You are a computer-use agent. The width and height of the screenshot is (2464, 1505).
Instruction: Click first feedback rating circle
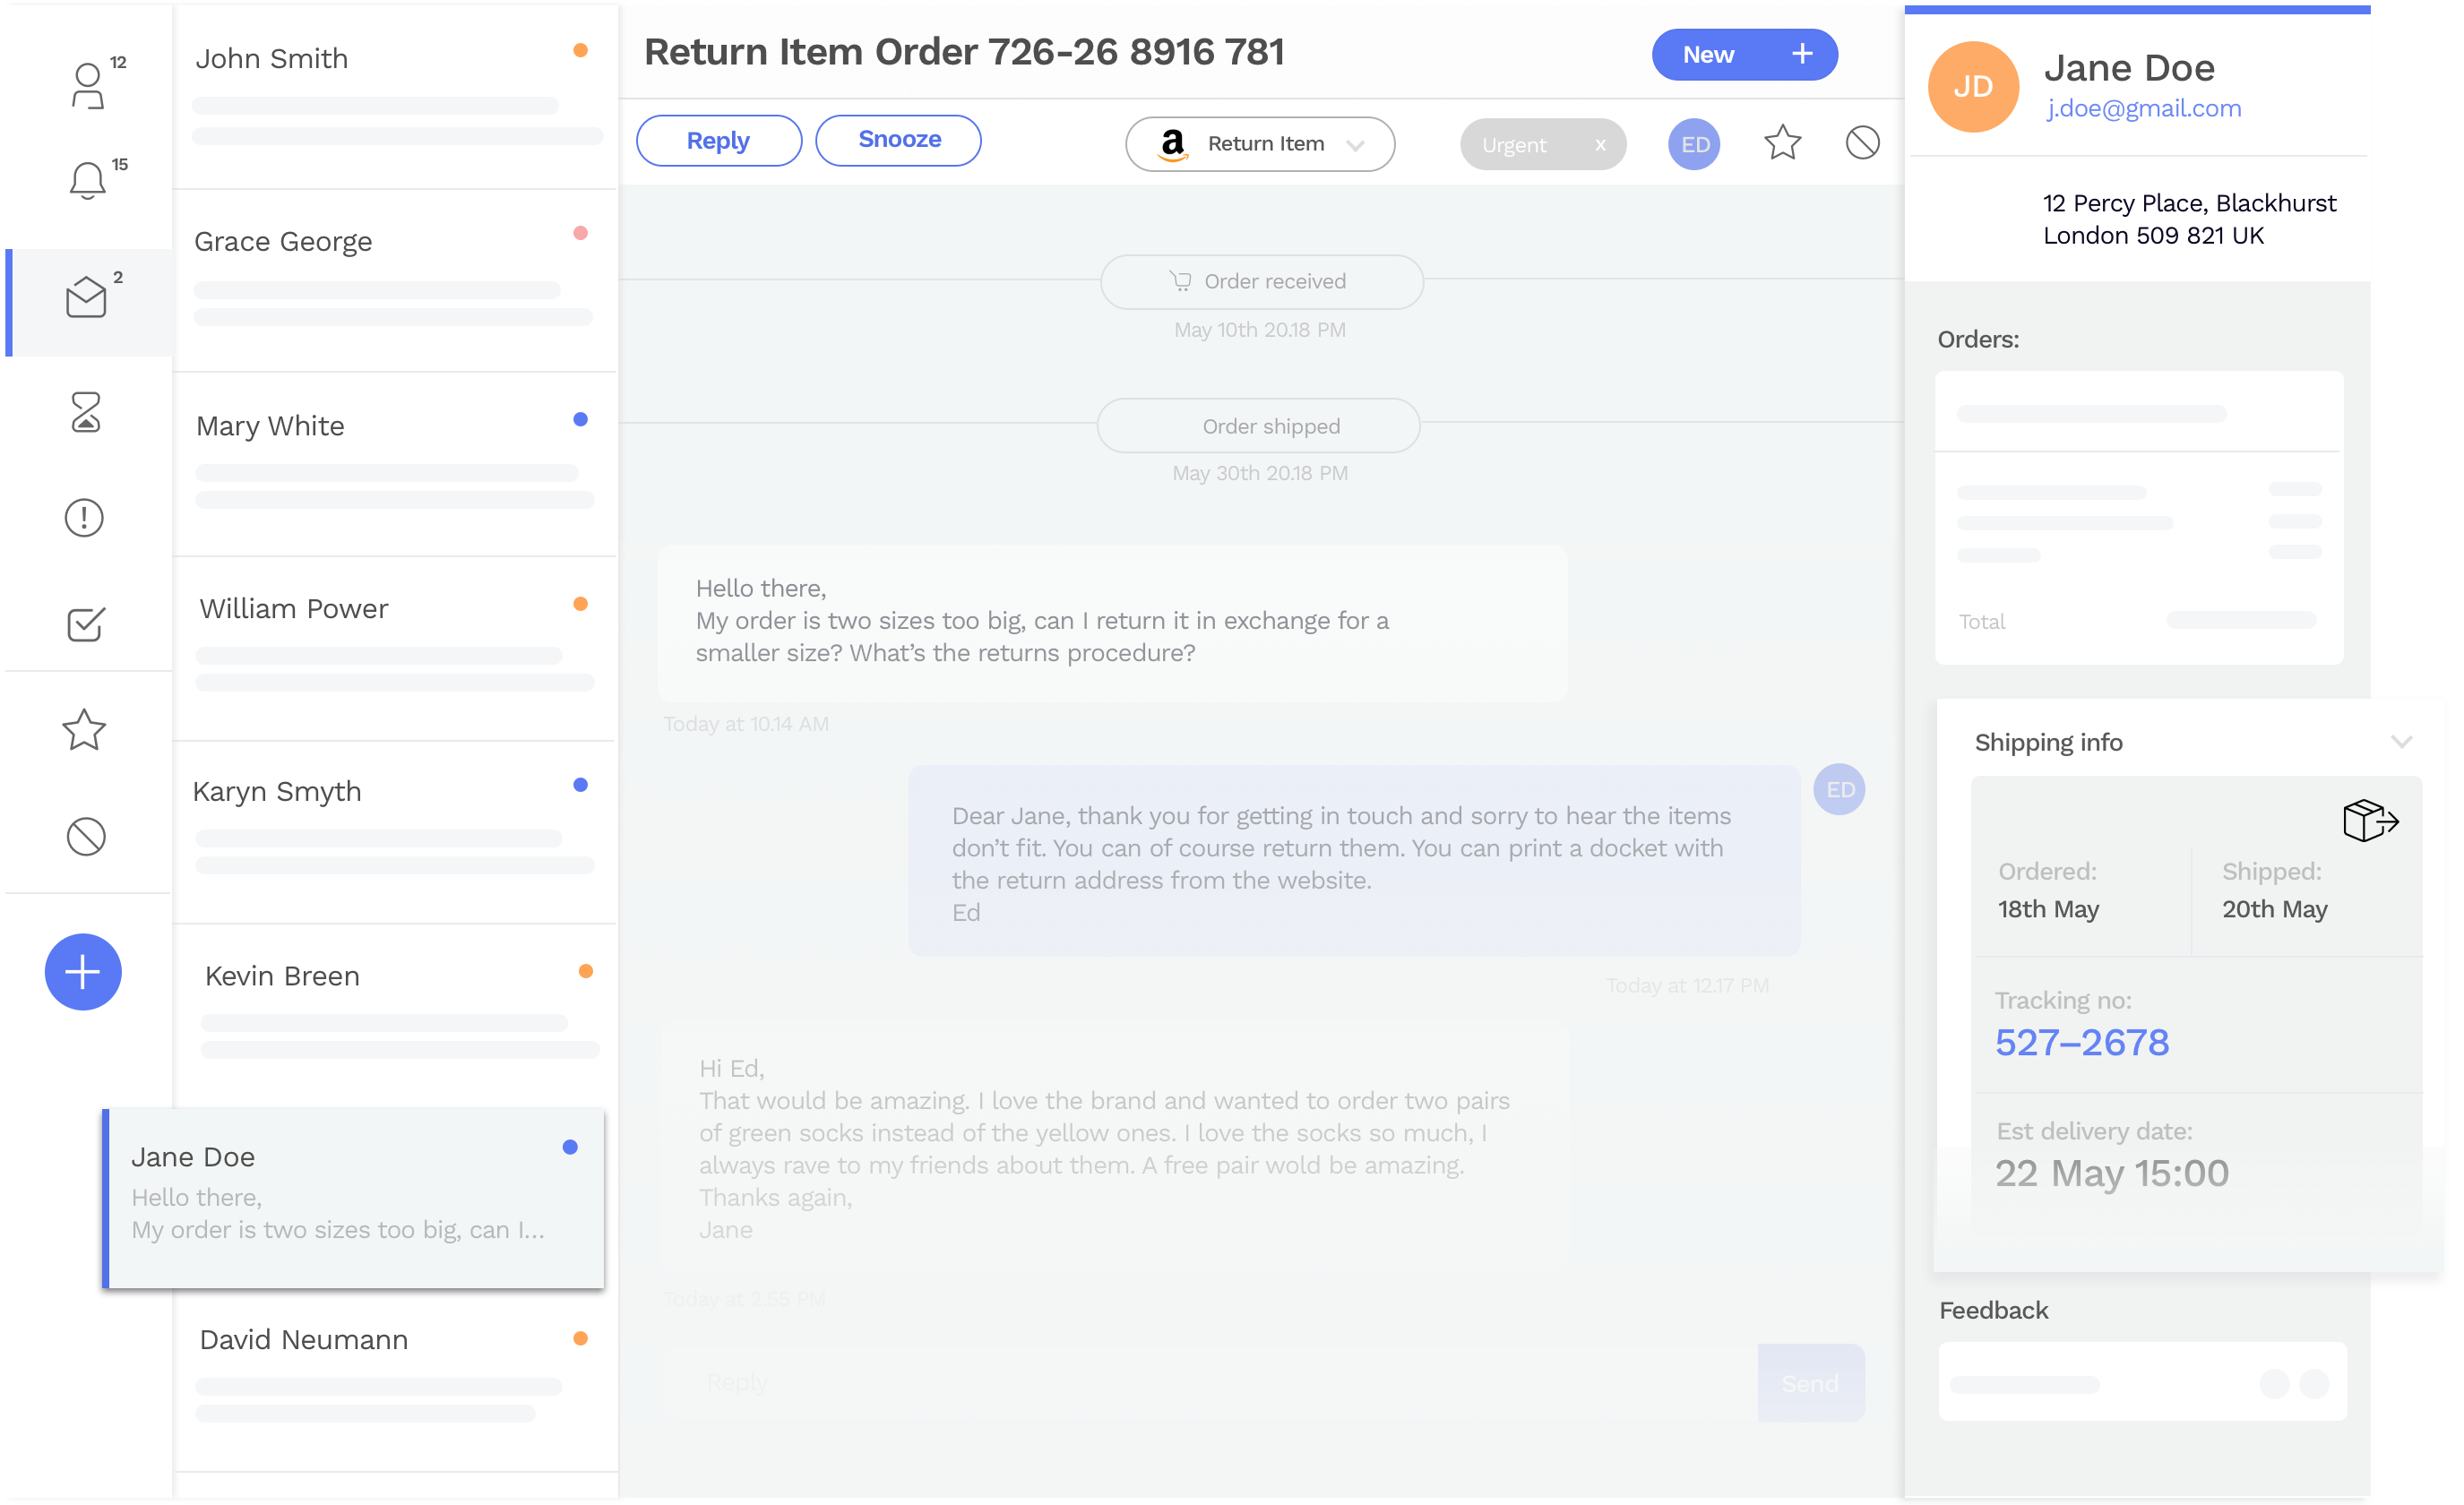(2276, 1385)
